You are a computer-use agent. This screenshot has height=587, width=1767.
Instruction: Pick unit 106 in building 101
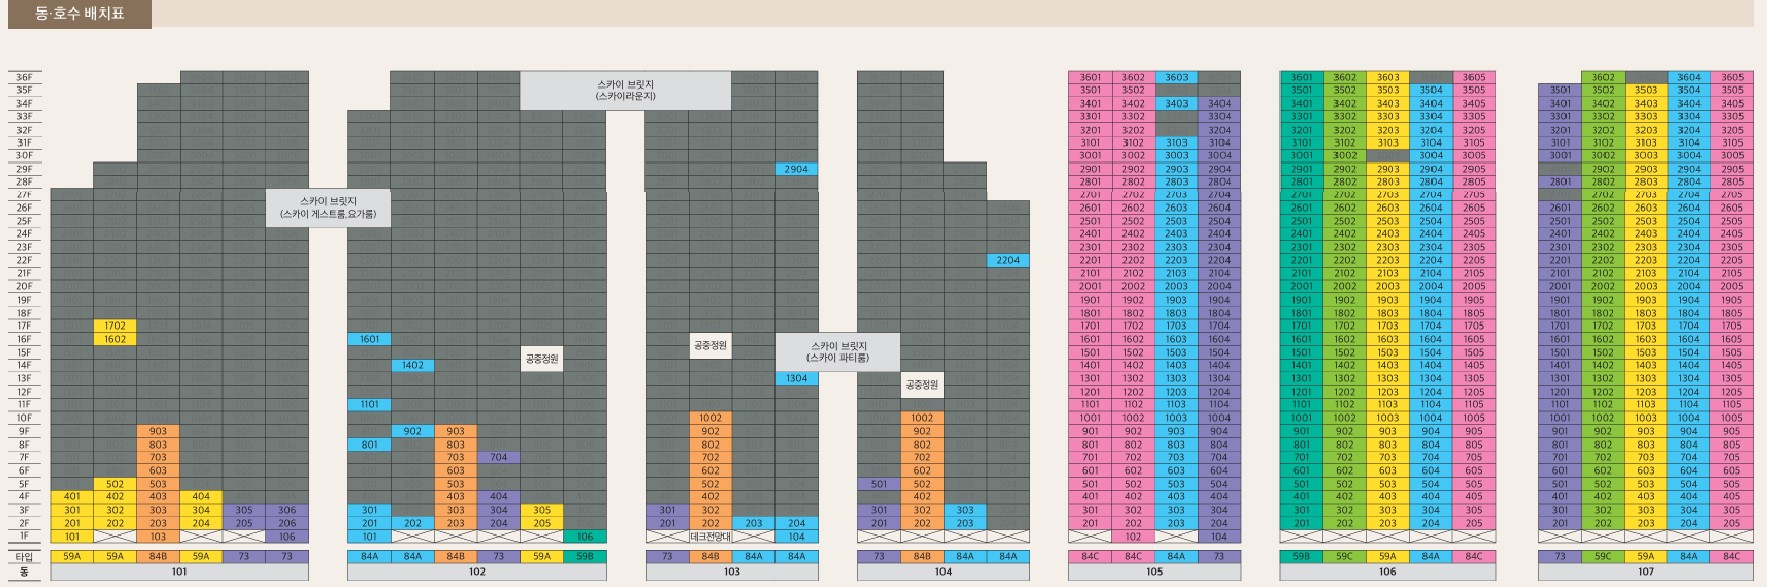(287, 537)
